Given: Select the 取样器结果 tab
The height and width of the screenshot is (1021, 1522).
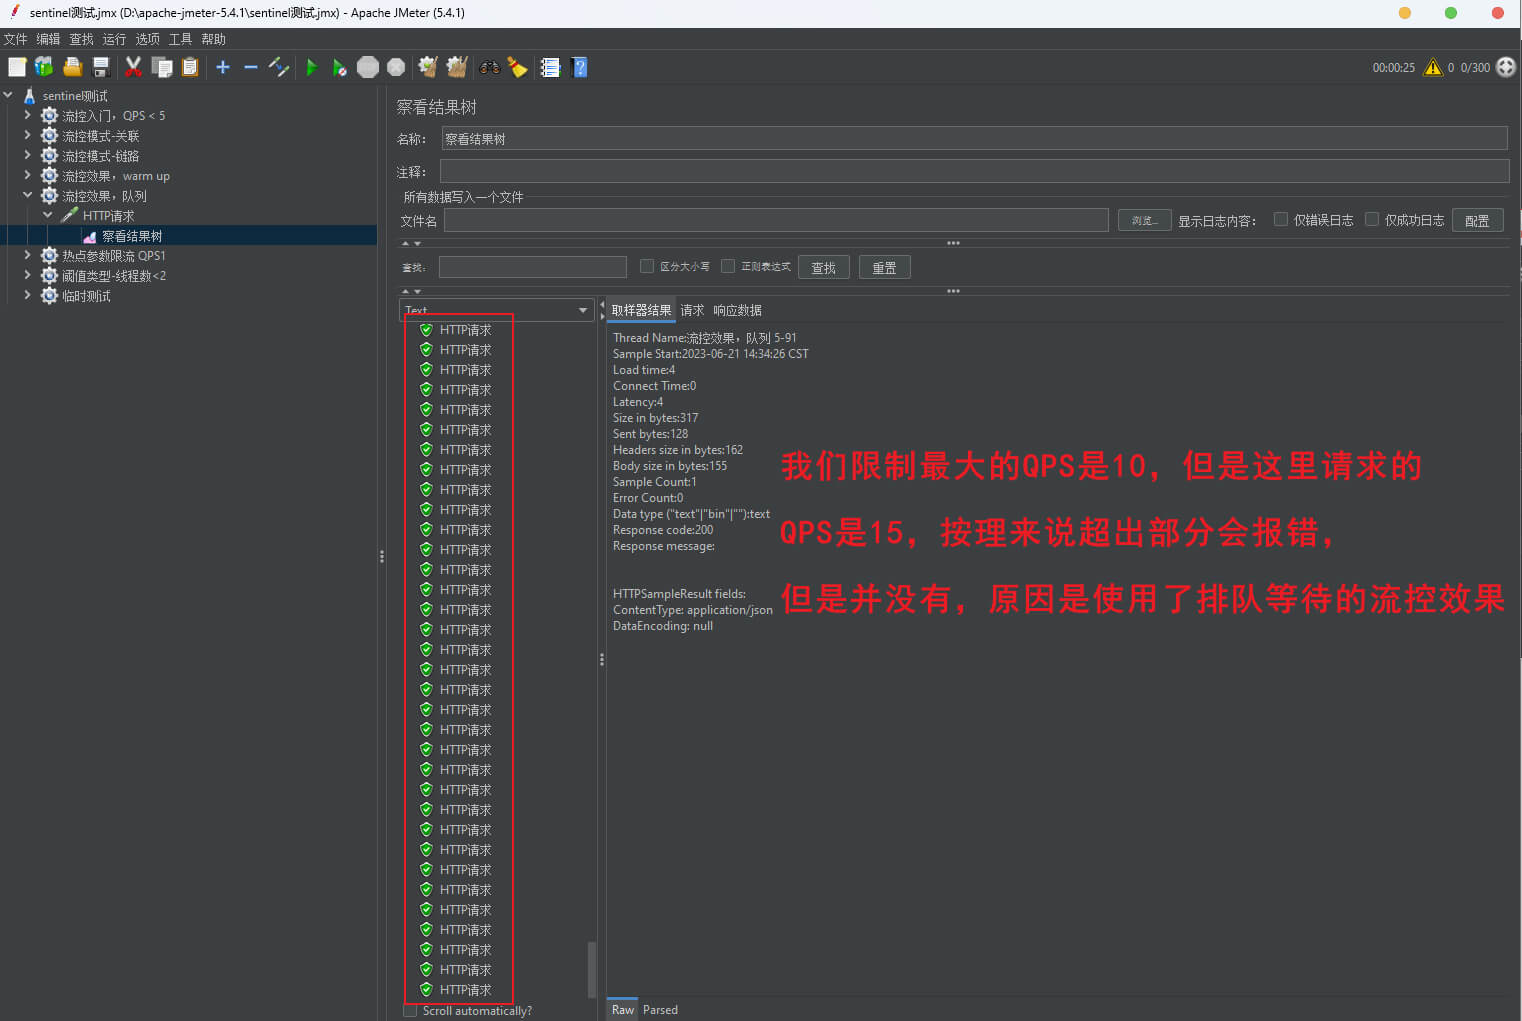Looking at the screenshot, I should 641,310.
